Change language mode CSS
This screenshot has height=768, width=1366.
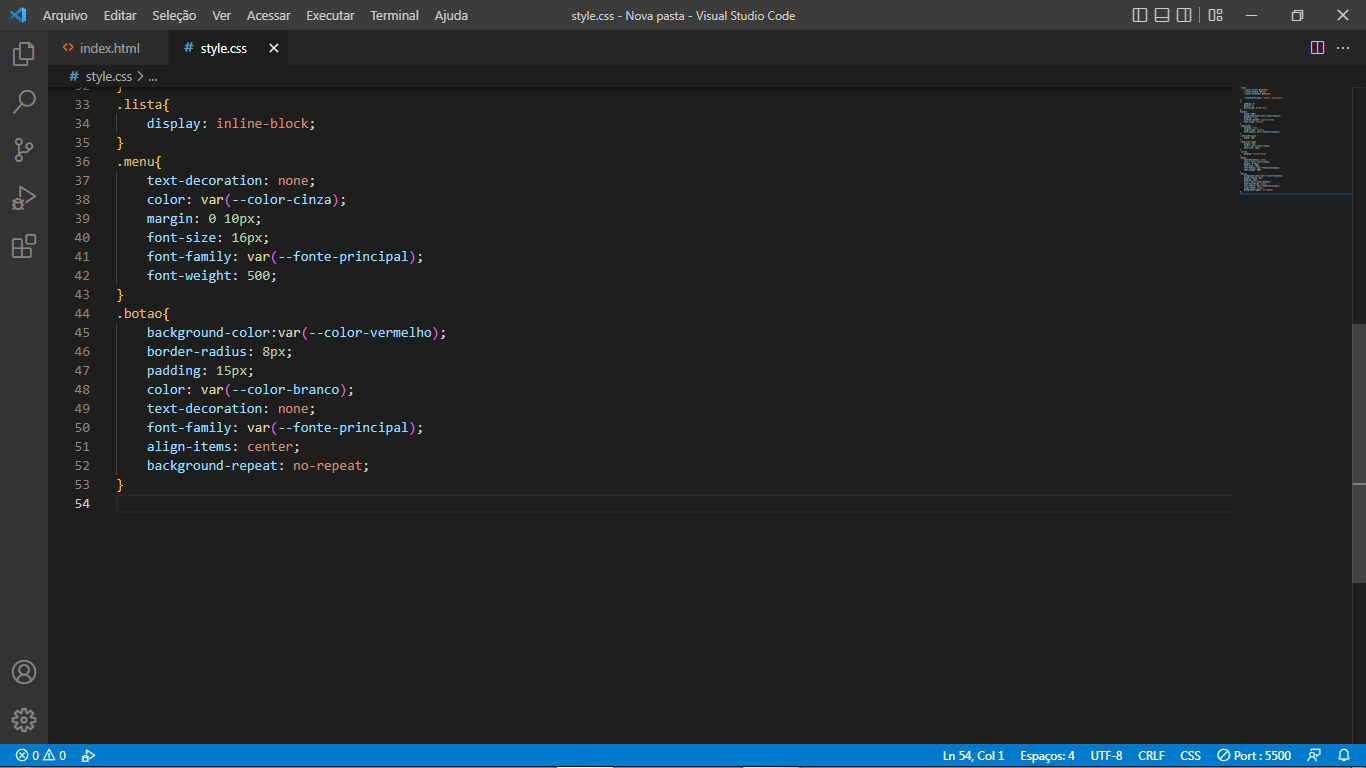point(1190,756)
